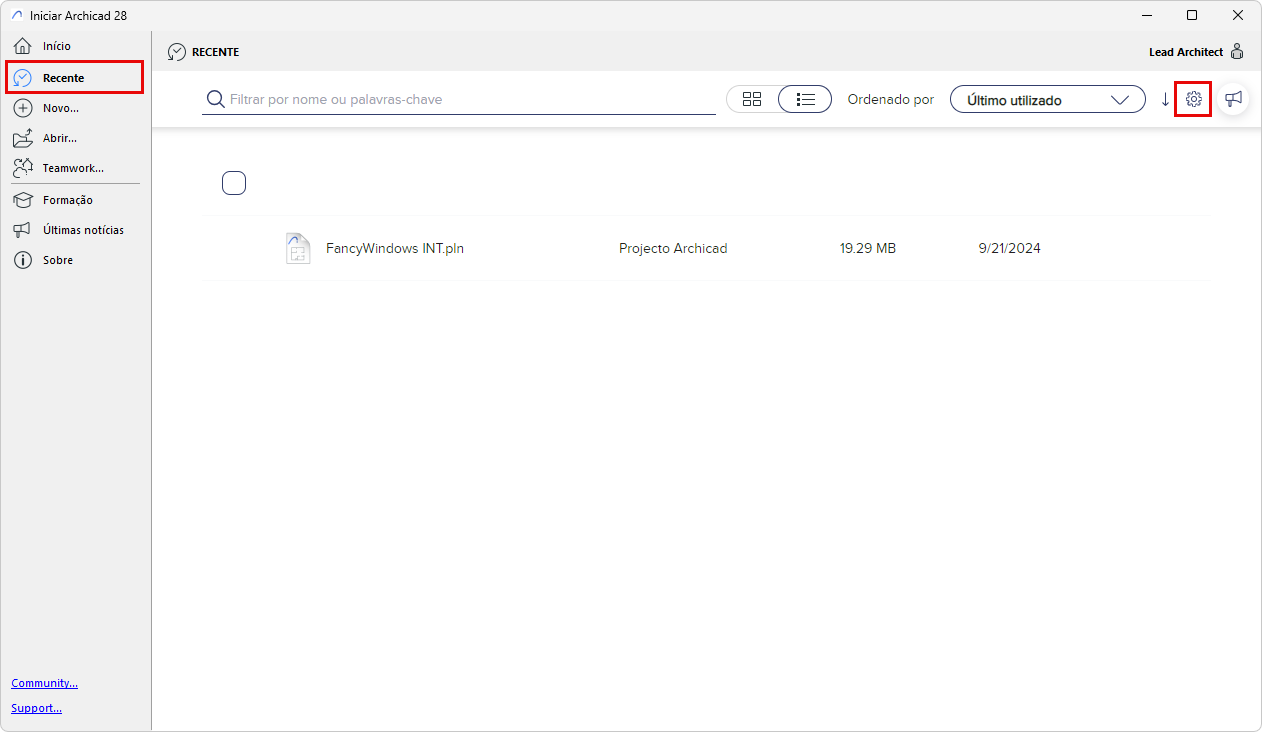The width and height of the screenshot is (1262, 732).
Task: Minimize the Iniciar Archicad 28 window
Action: tap(1146, 15)
